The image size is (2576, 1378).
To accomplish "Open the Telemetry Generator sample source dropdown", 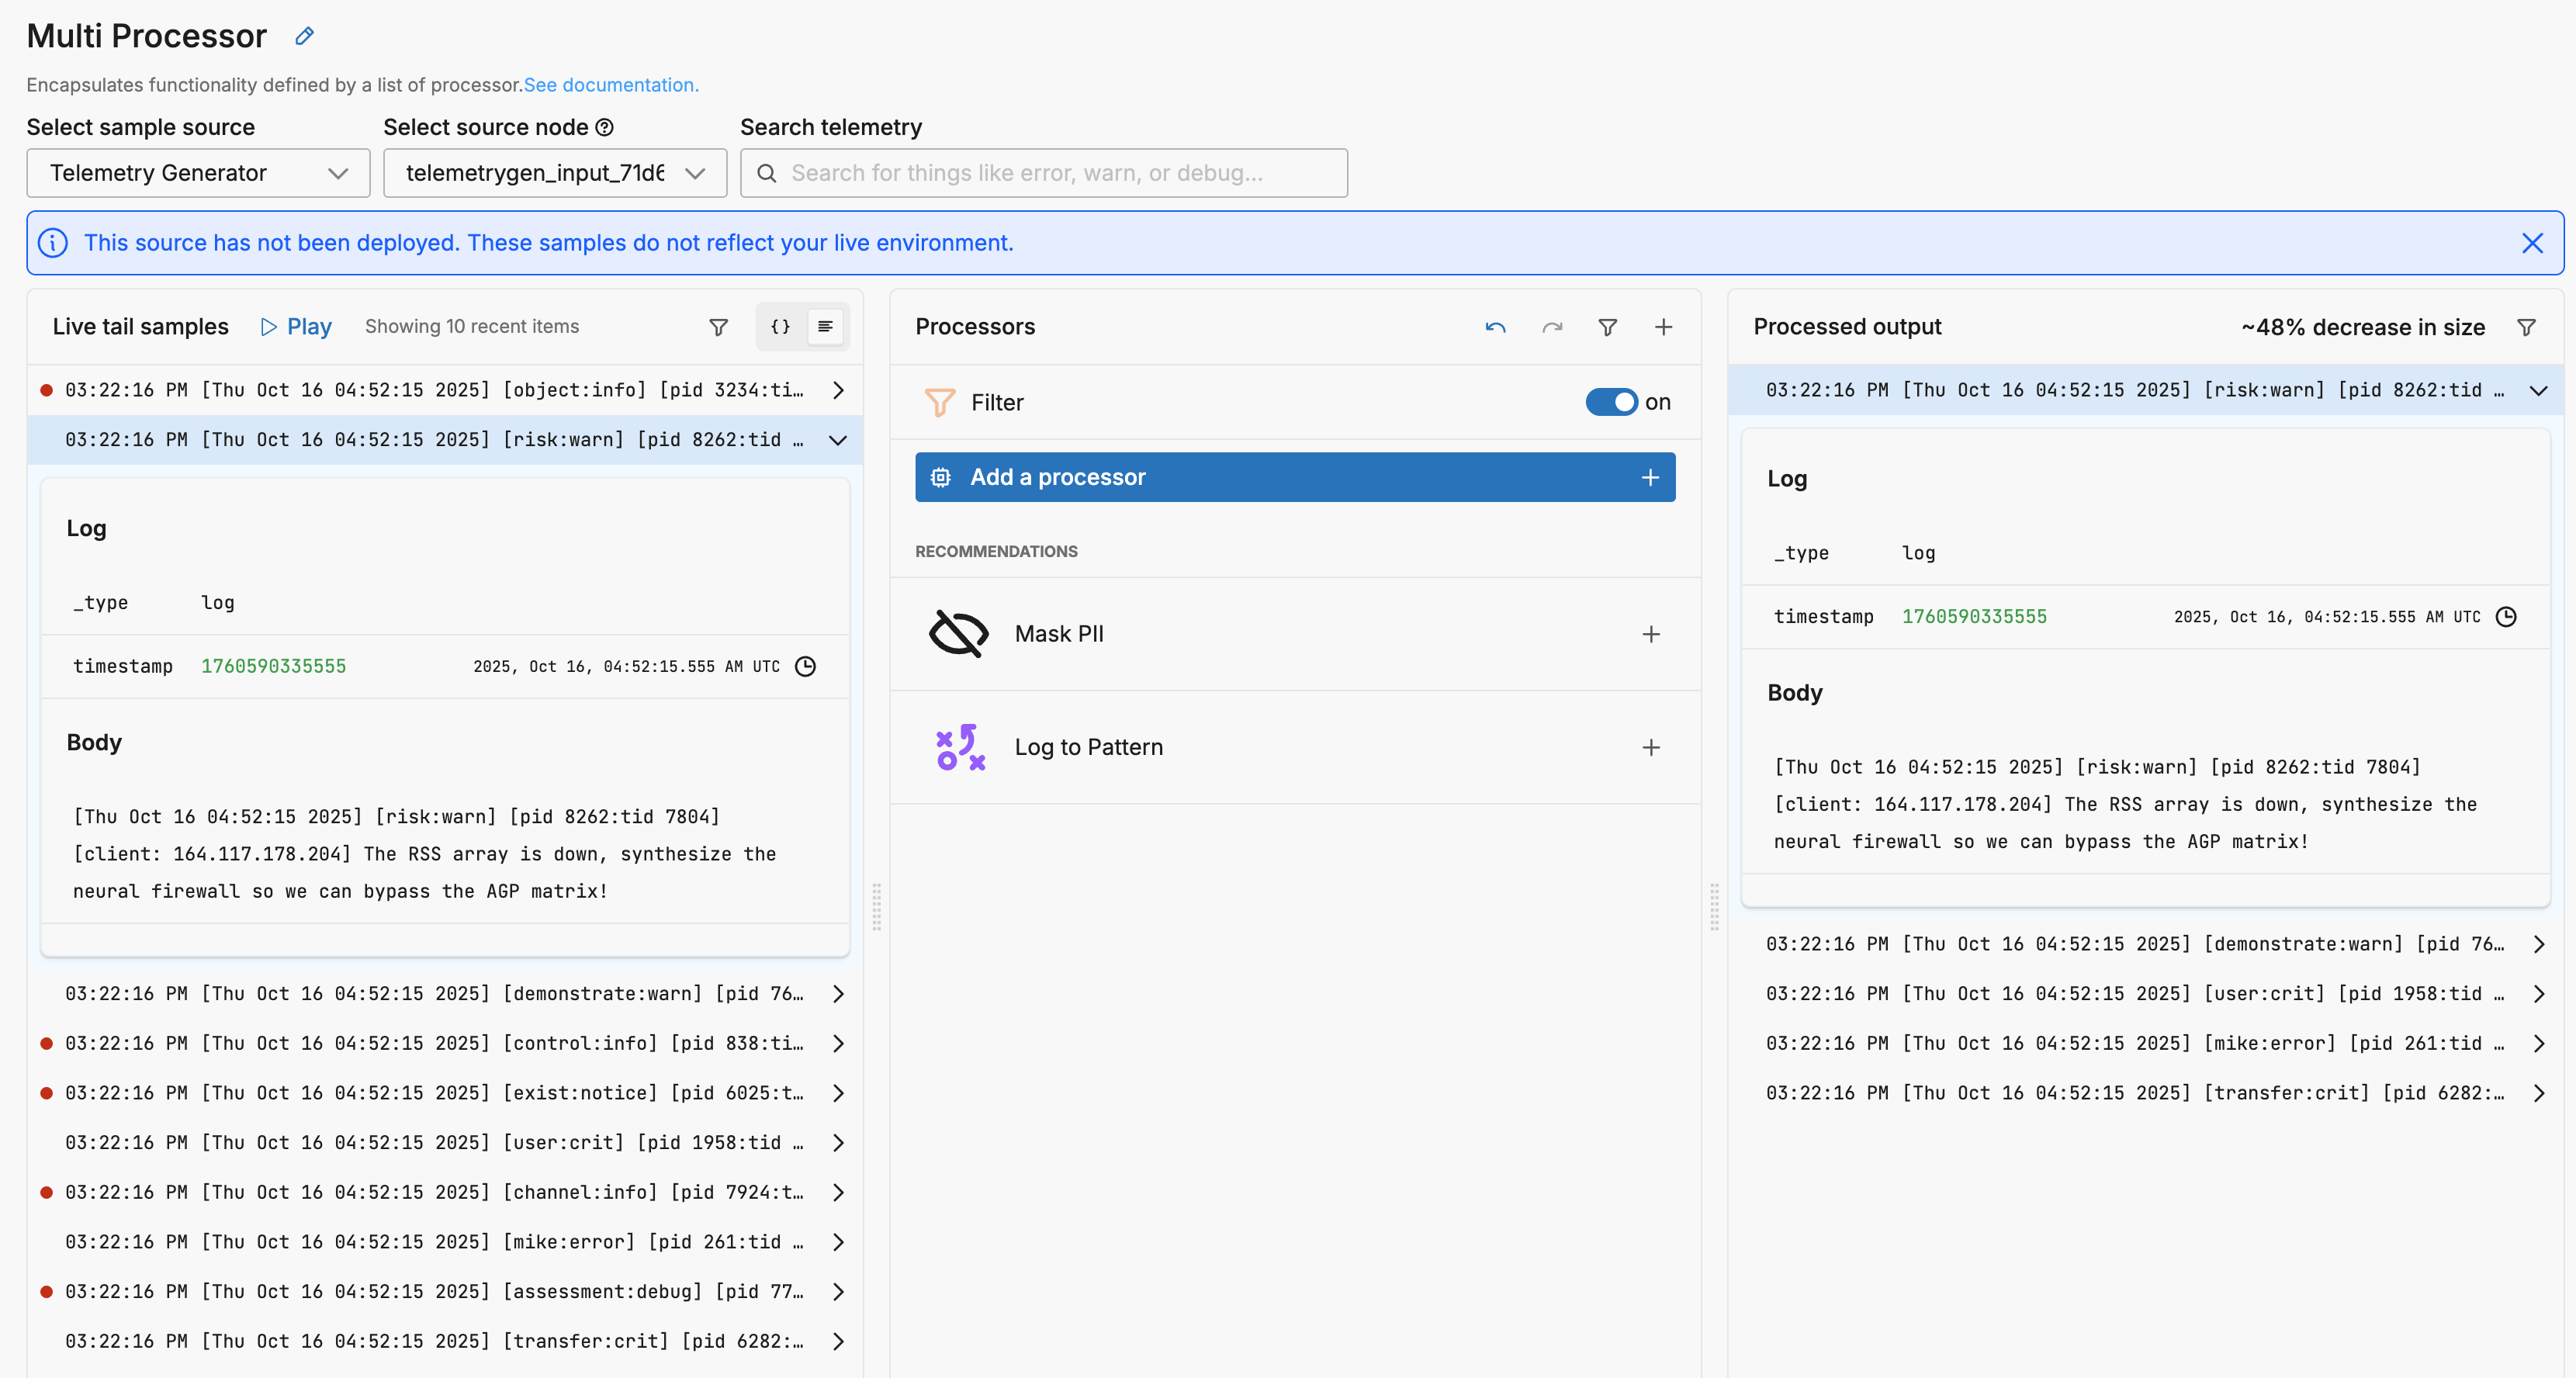I will (198, 173).
